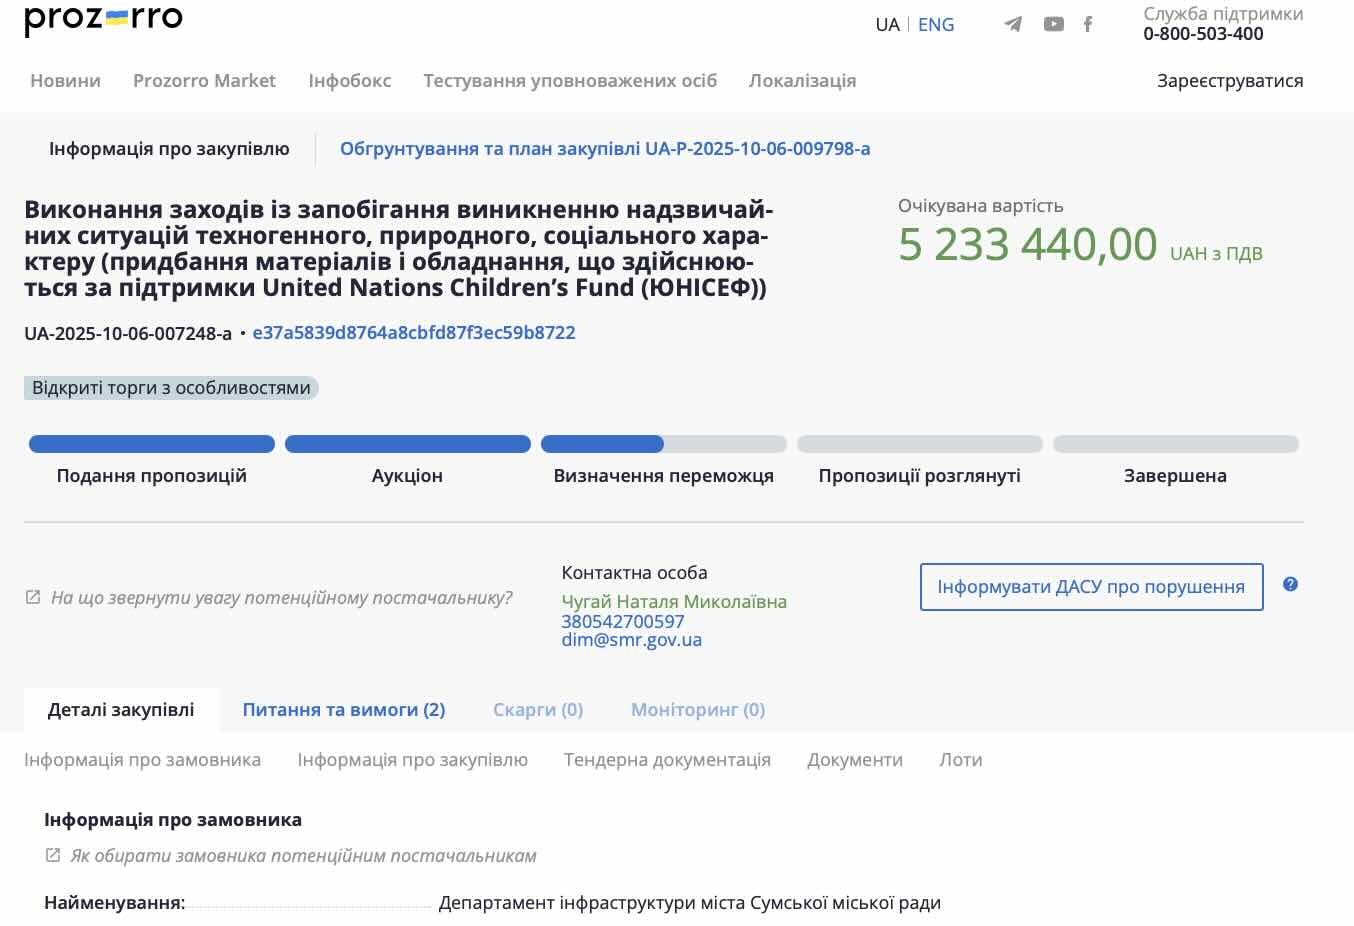Select the Скарги (0) tab

pyautogui.click(x=537, y=710)
